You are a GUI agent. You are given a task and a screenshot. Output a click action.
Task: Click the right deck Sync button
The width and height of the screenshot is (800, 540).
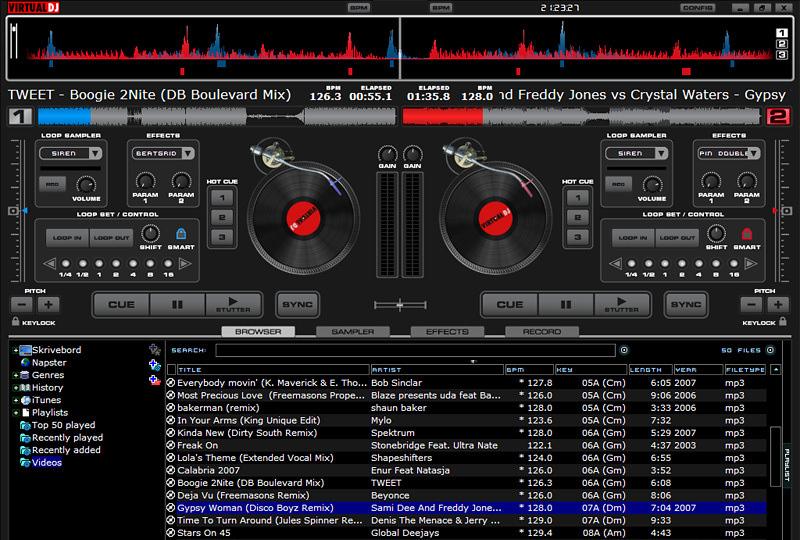[686, 305]
